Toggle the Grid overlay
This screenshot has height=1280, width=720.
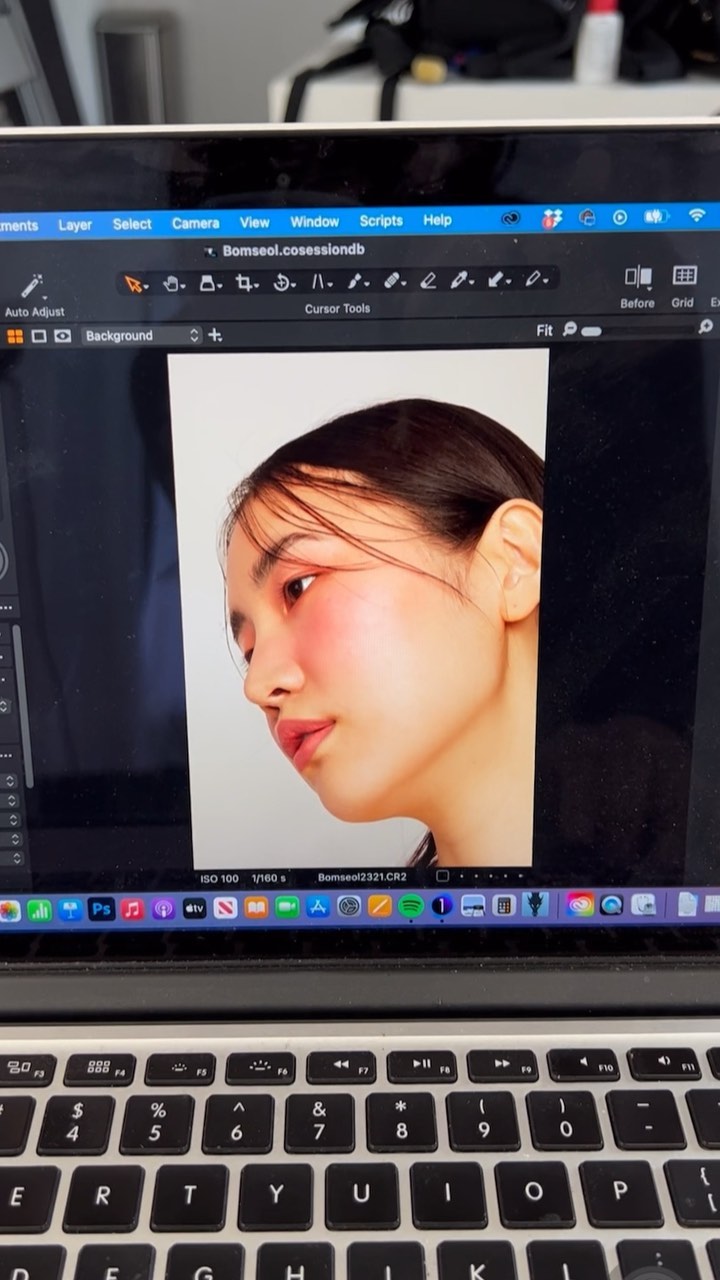pos(684,276)
